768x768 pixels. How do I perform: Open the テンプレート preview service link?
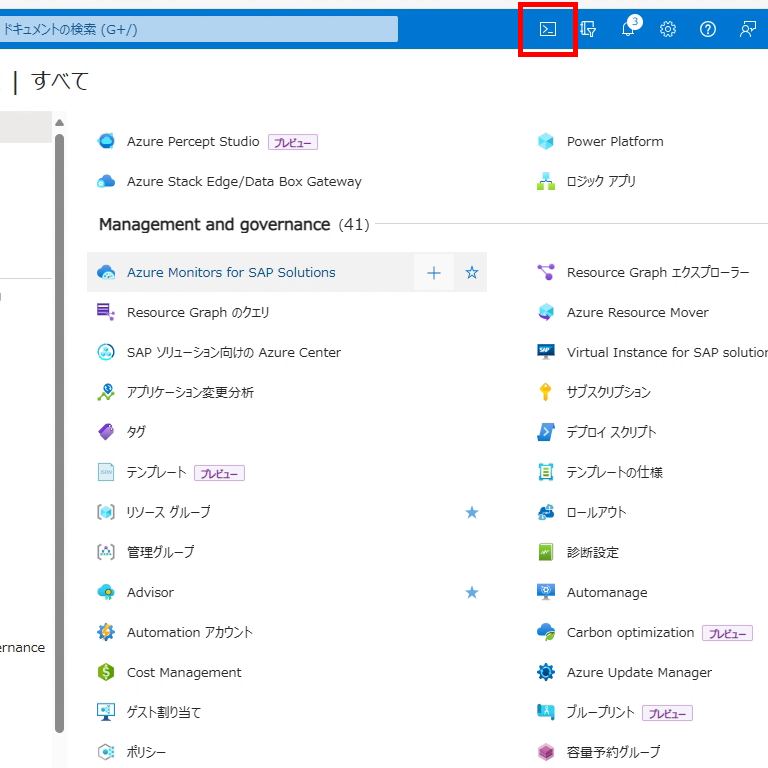(156, 472)
